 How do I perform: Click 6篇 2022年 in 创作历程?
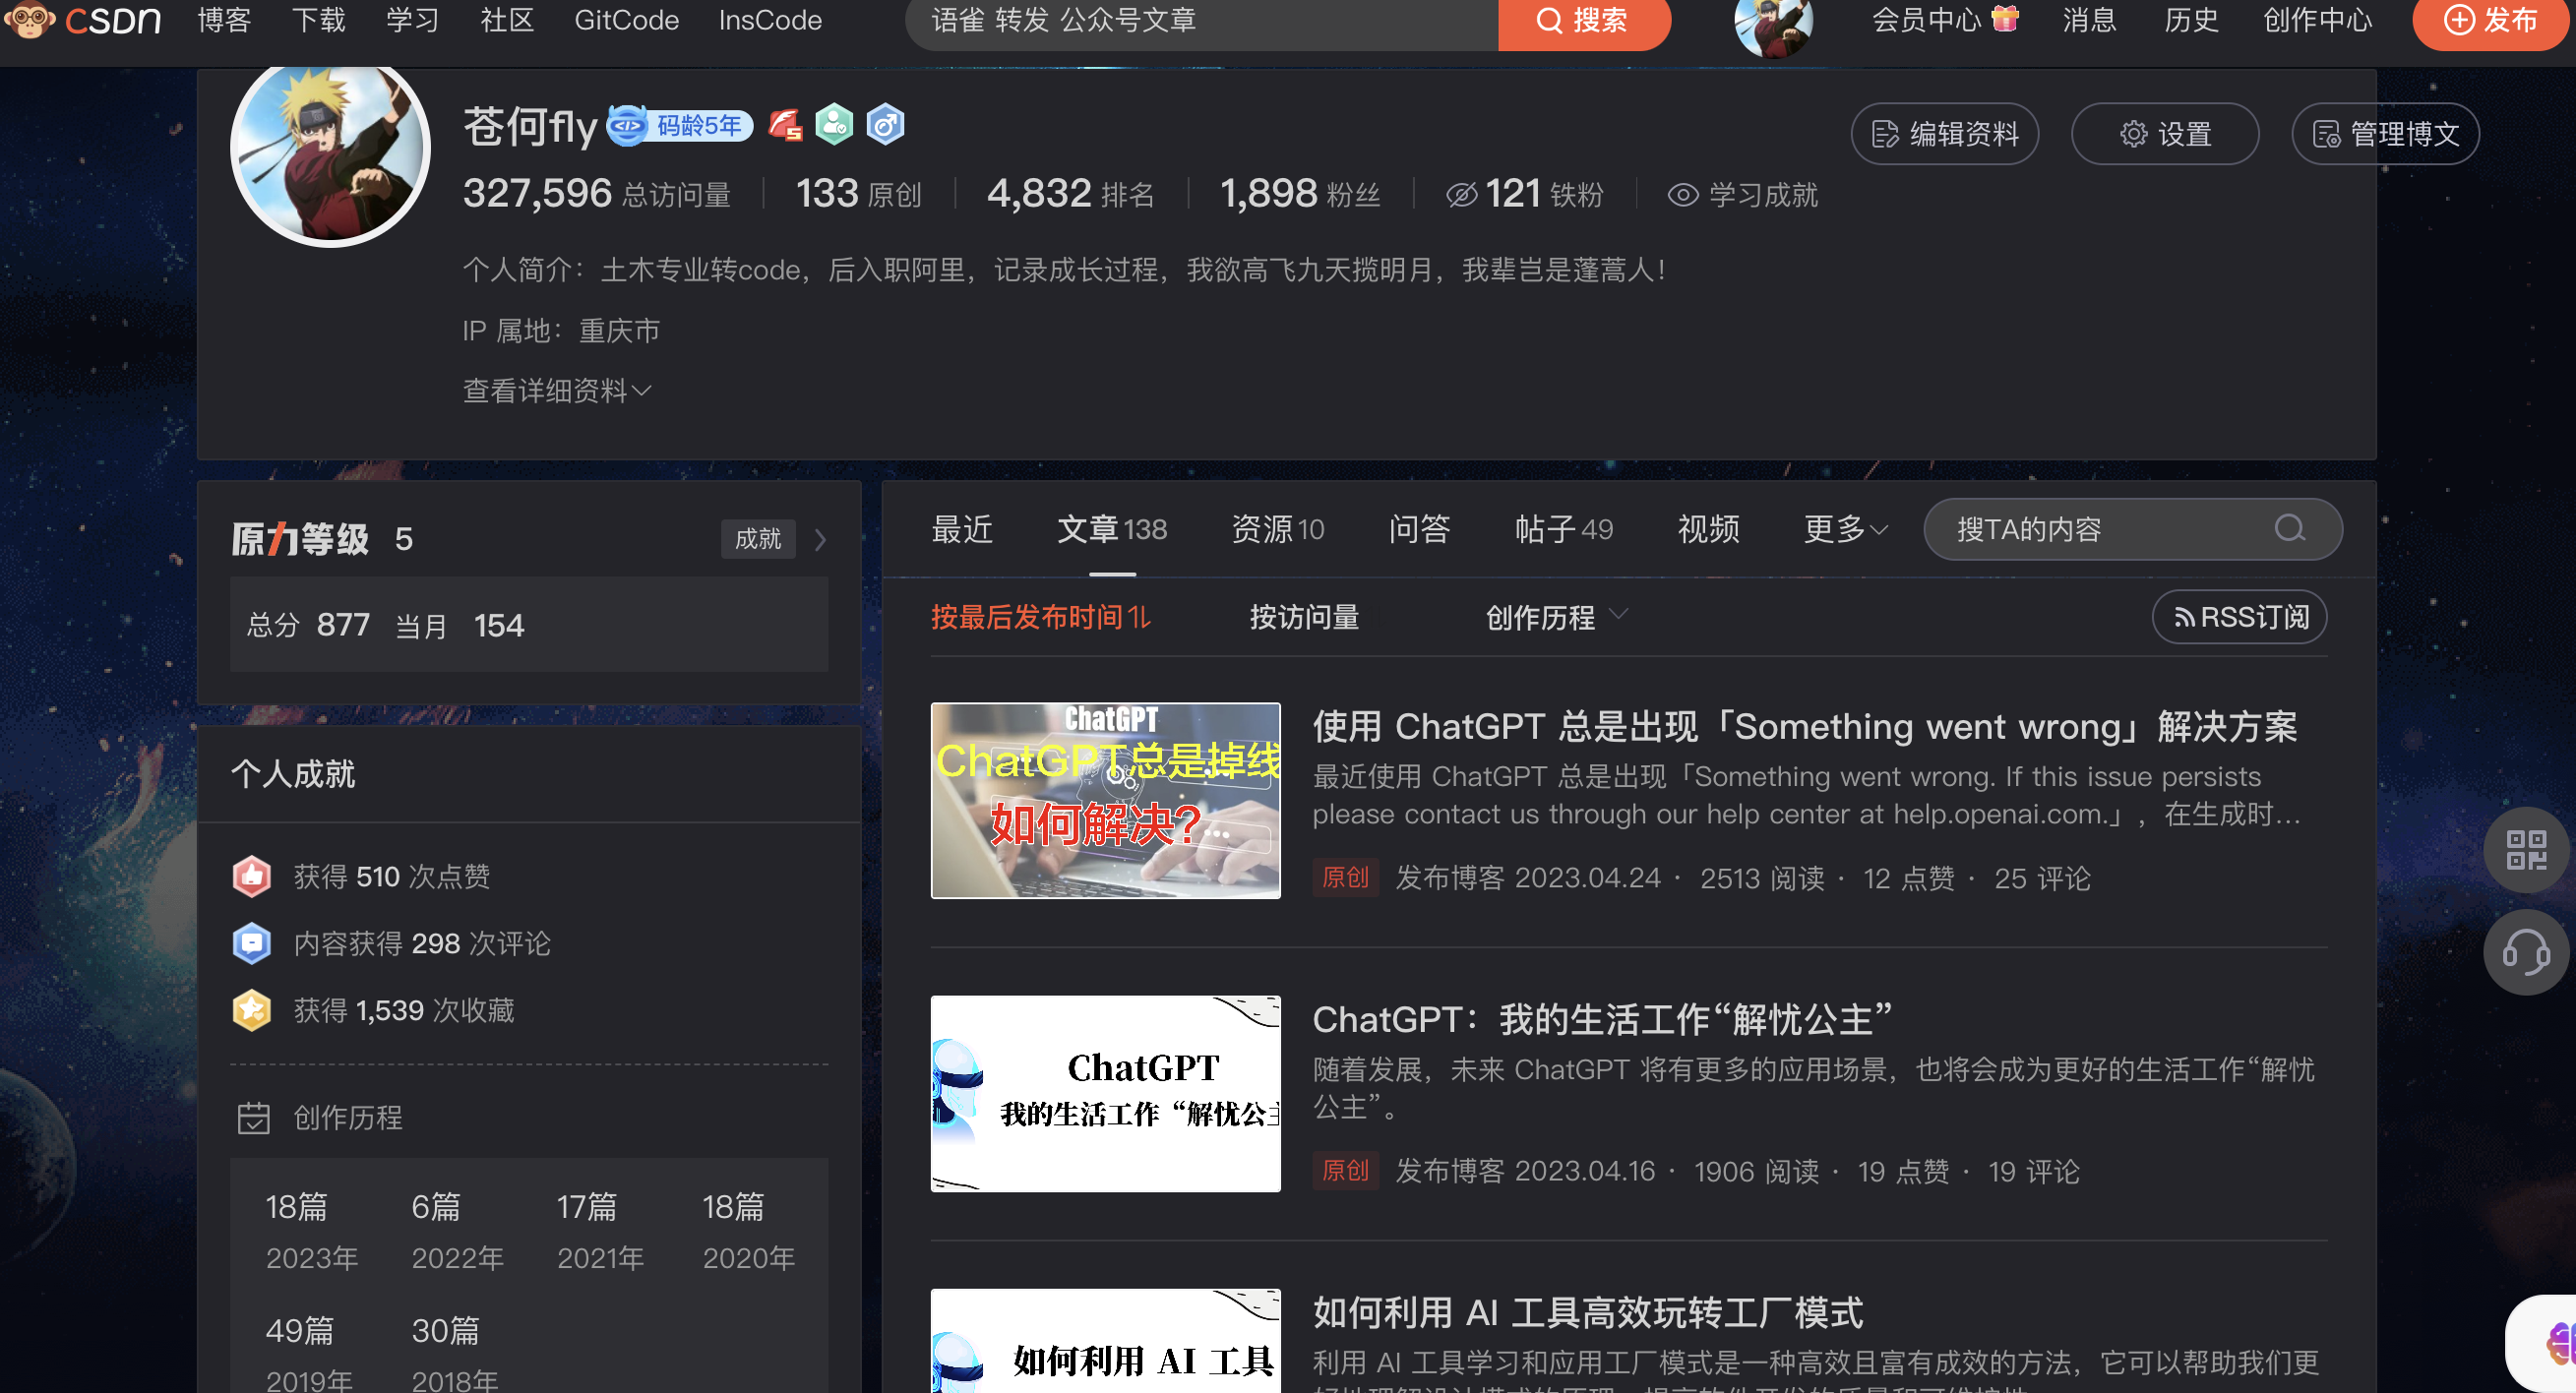pyautogui.click(x=457, y=1232)
